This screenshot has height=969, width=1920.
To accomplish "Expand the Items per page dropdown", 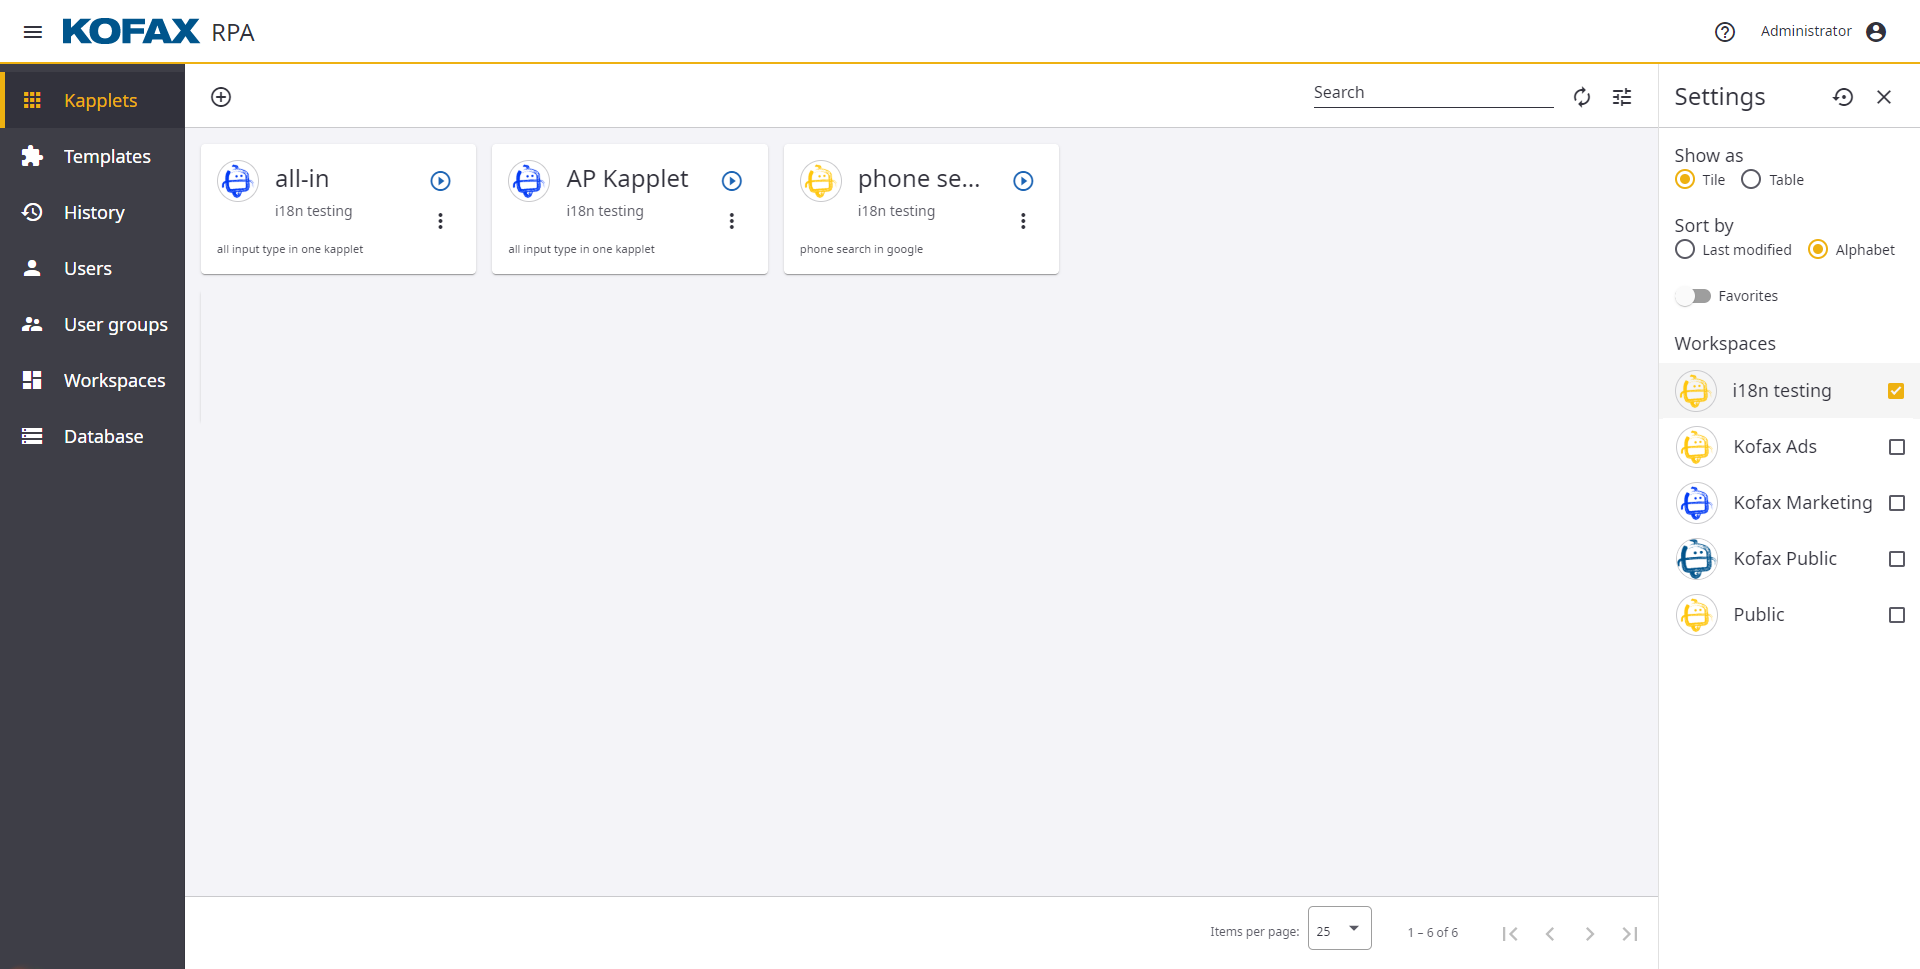I will tap(1339, 929).
